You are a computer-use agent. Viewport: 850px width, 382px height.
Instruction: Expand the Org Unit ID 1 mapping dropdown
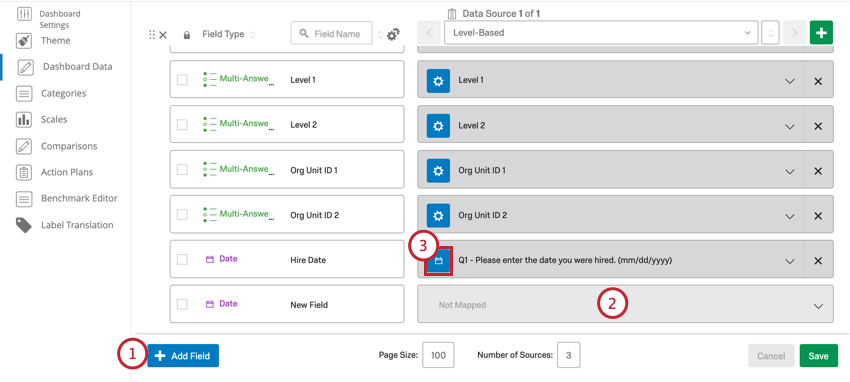[x=790, y=171]
